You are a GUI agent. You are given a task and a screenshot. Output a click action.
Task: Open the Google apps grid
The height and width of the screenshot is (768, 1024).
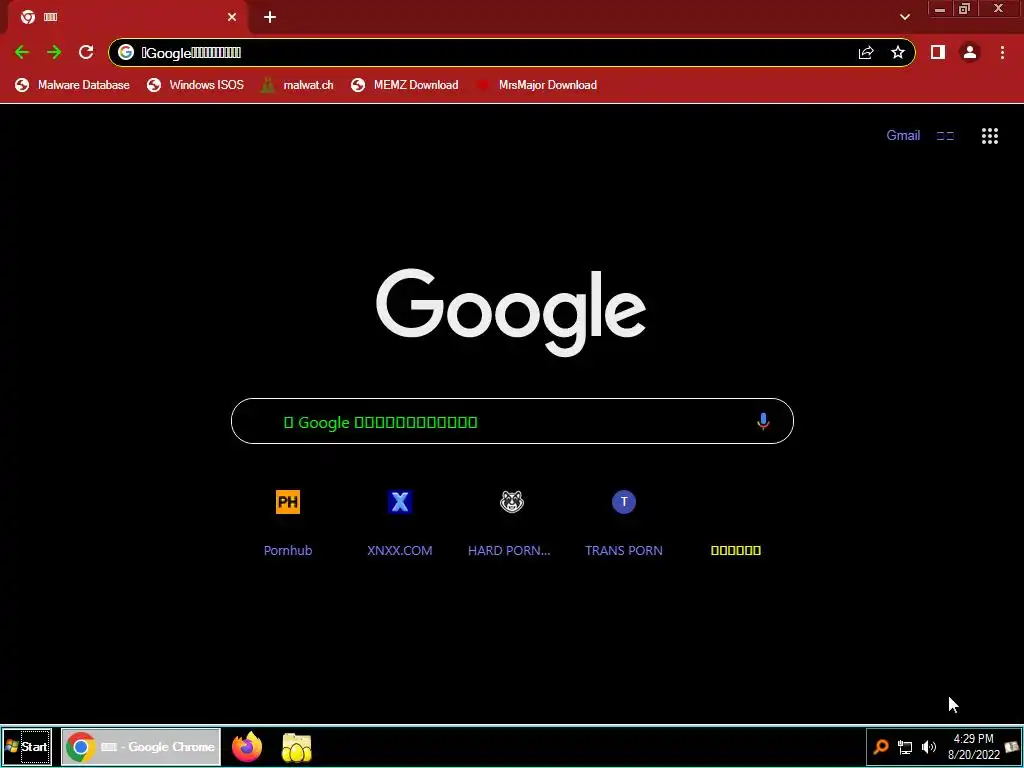point(989,136)
